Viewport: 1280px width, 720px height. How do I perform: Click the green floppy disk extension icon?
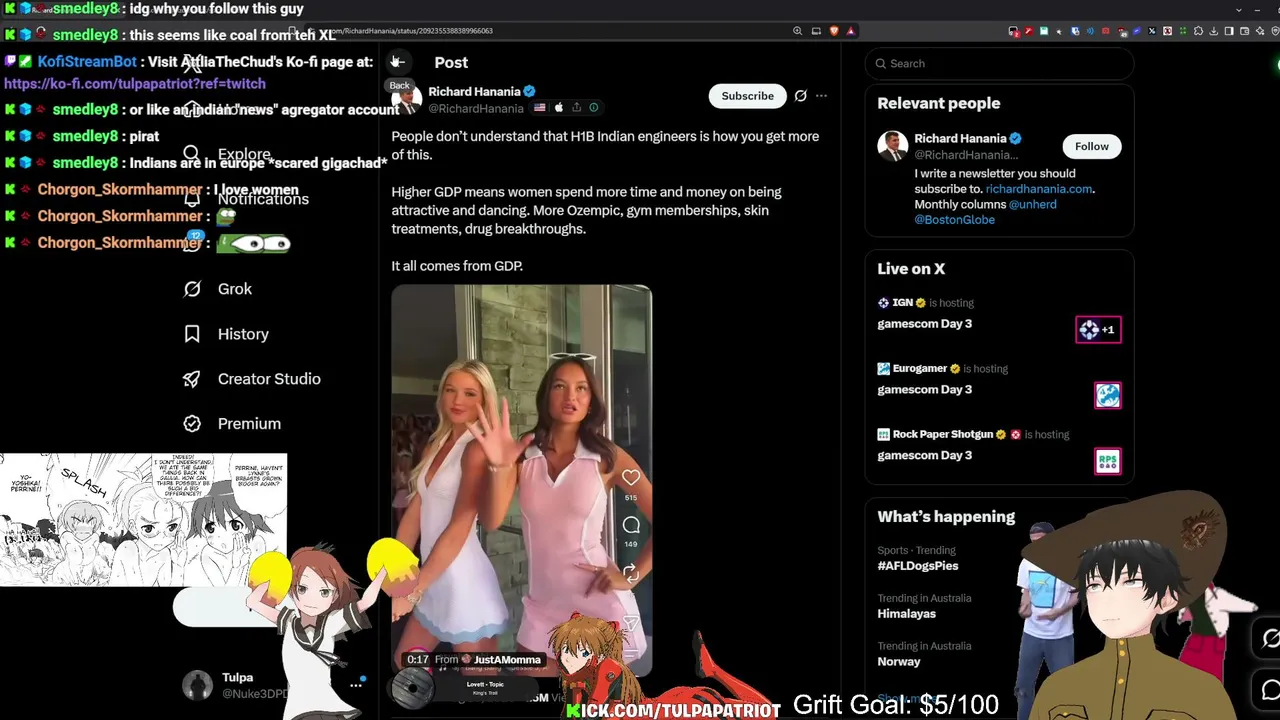[1044, 31]
